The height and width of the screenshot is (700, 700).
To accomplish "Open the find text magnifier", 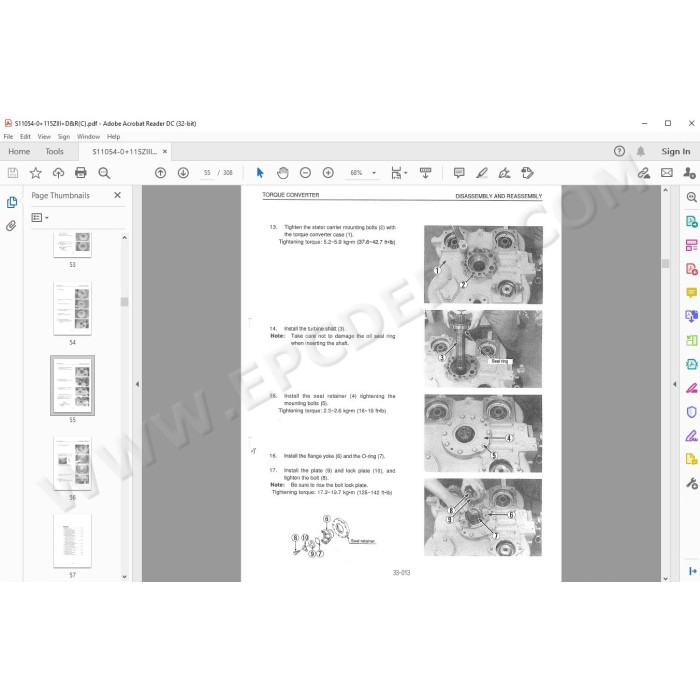I will [104, 173].
